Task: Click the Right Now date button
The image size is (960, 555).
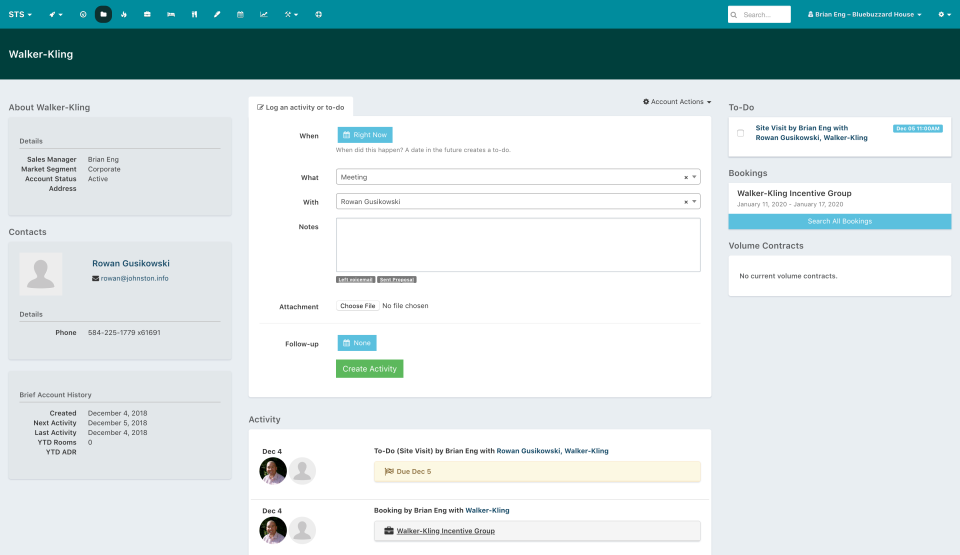Action: pyautogui.click(x=365, y=135)
